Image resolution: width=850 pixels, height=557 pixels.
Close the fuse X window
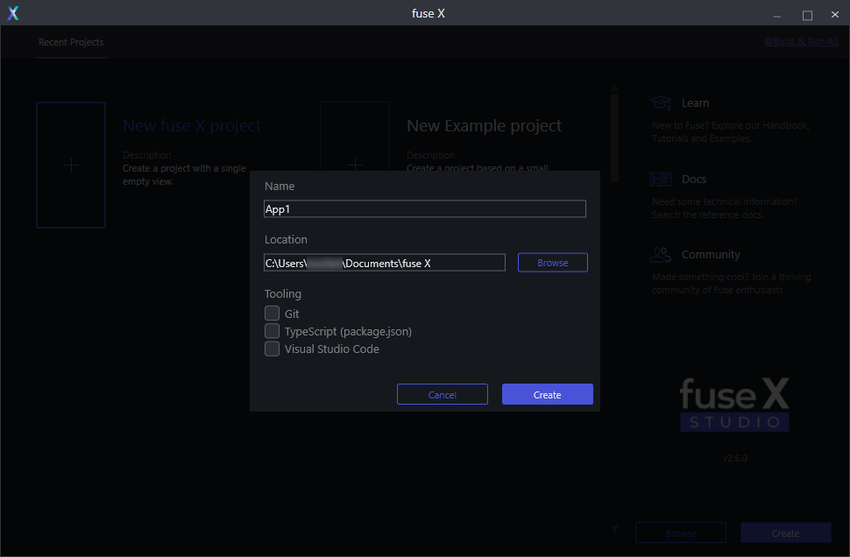tap(835, 15)
